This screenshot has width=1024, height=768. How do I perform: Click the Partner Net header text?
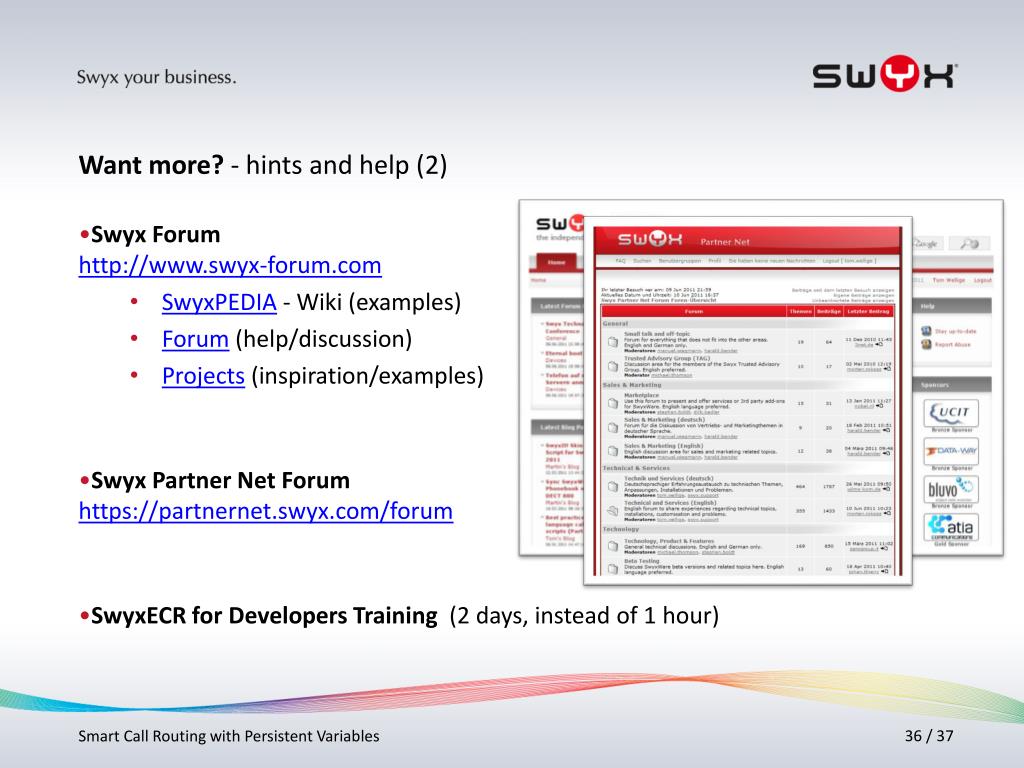coord(724,242)
